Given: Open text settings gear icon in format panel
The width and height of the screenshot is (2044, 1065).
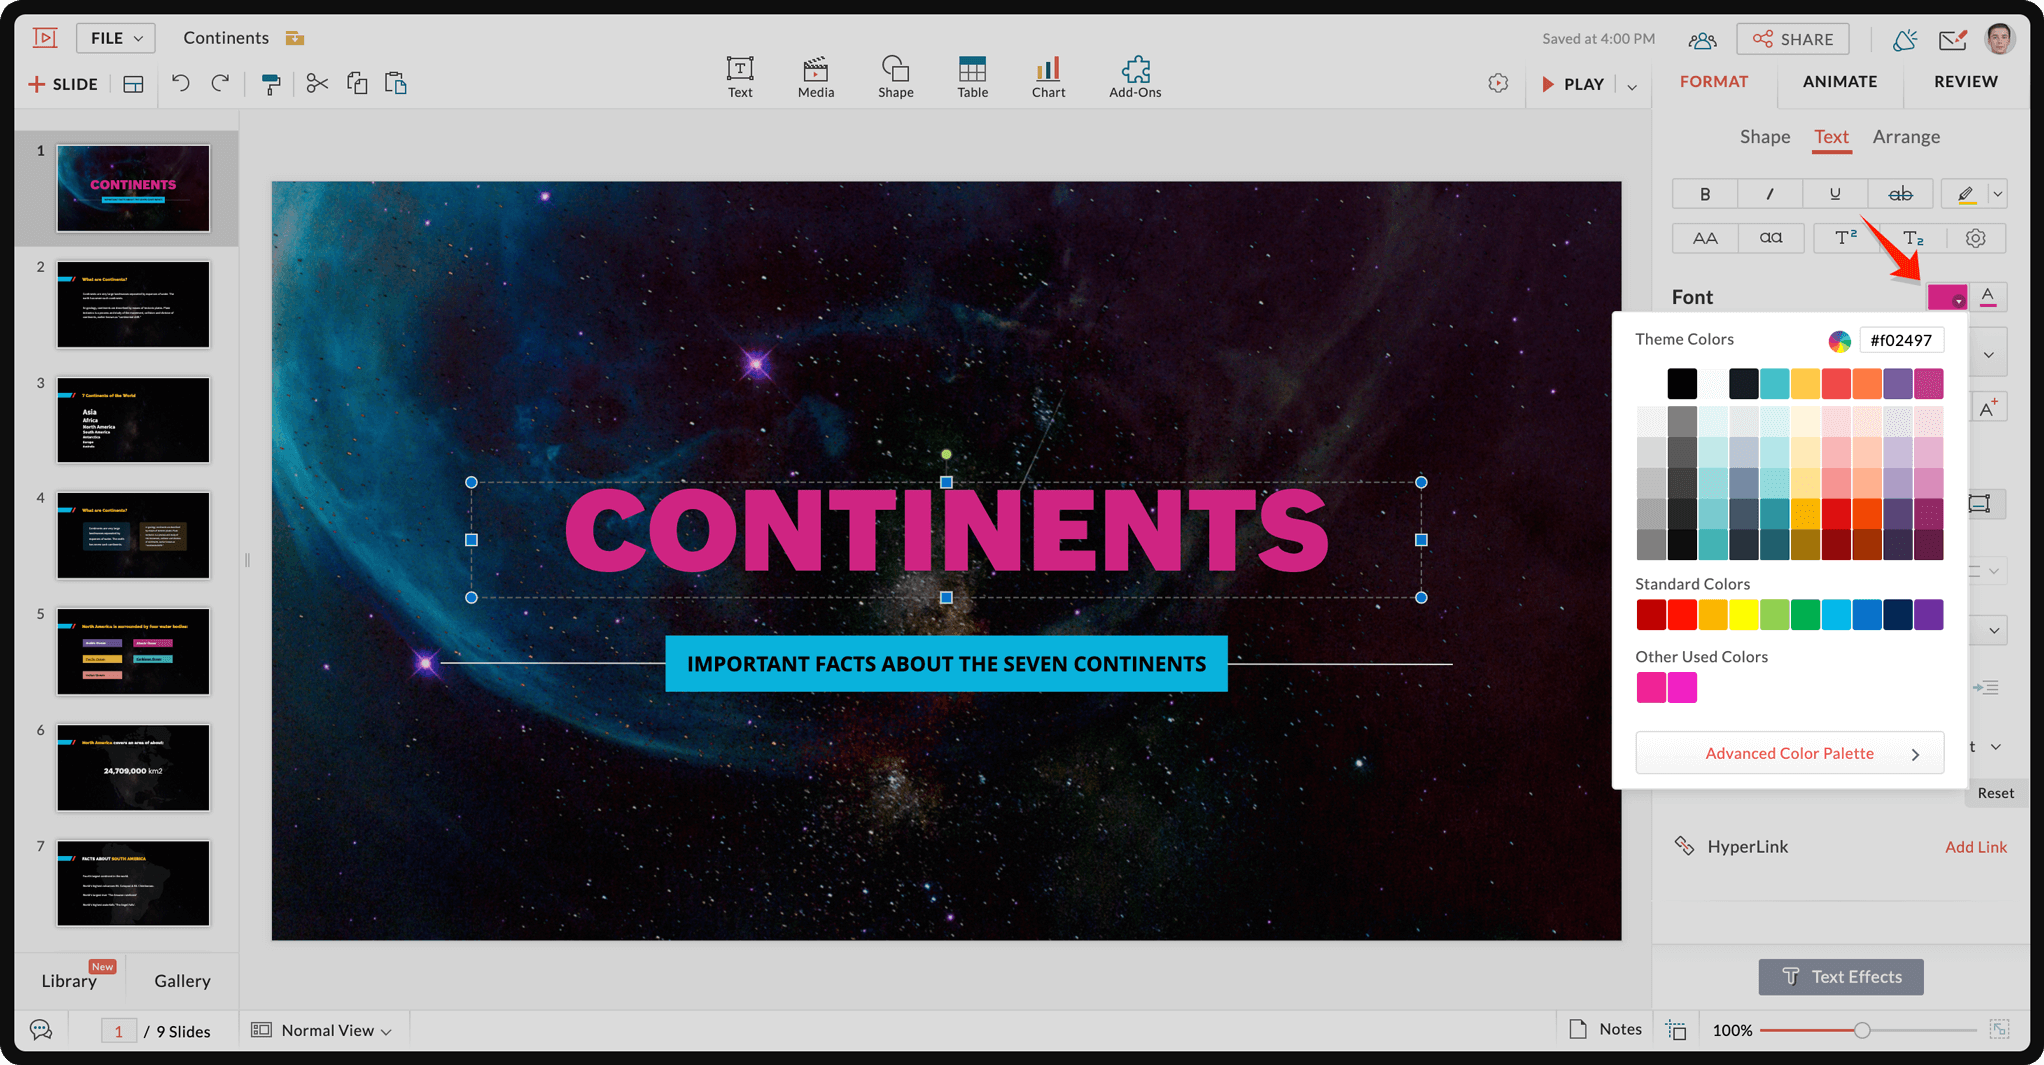Looking at the screenshot, I should pos(1975,238).
